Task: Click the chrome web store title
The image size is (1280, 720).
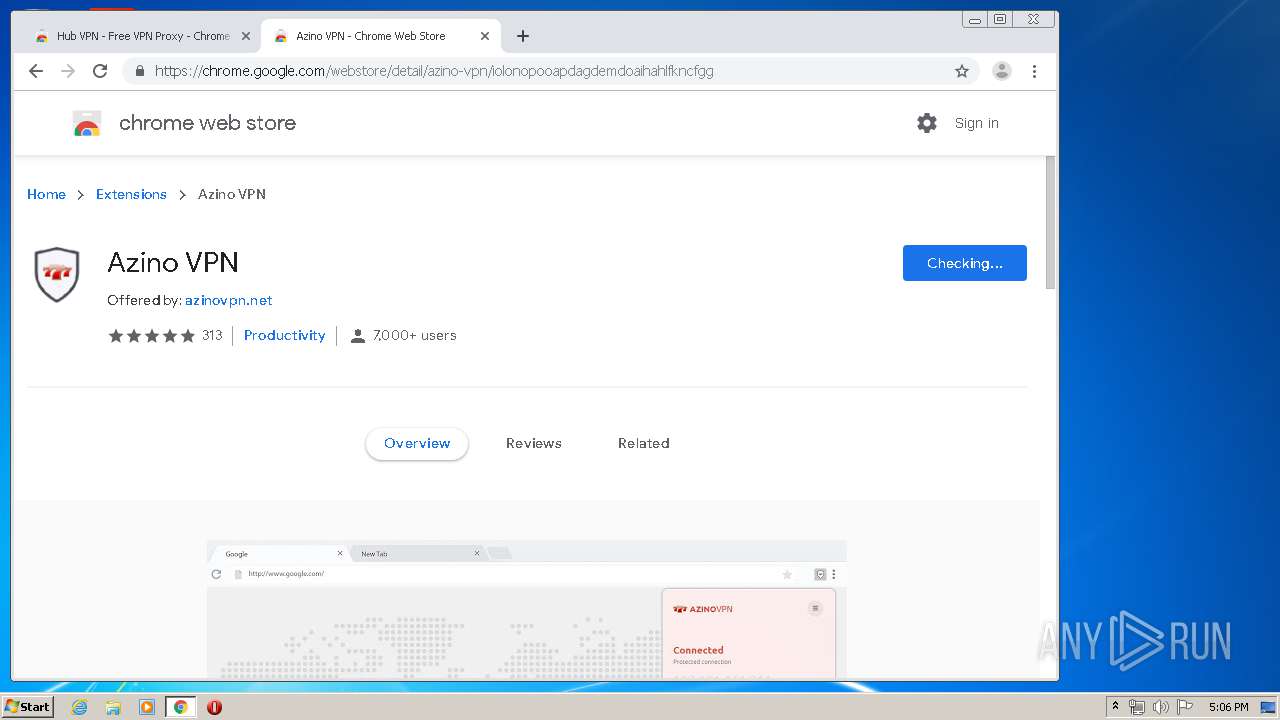Action: pos(207,123)
